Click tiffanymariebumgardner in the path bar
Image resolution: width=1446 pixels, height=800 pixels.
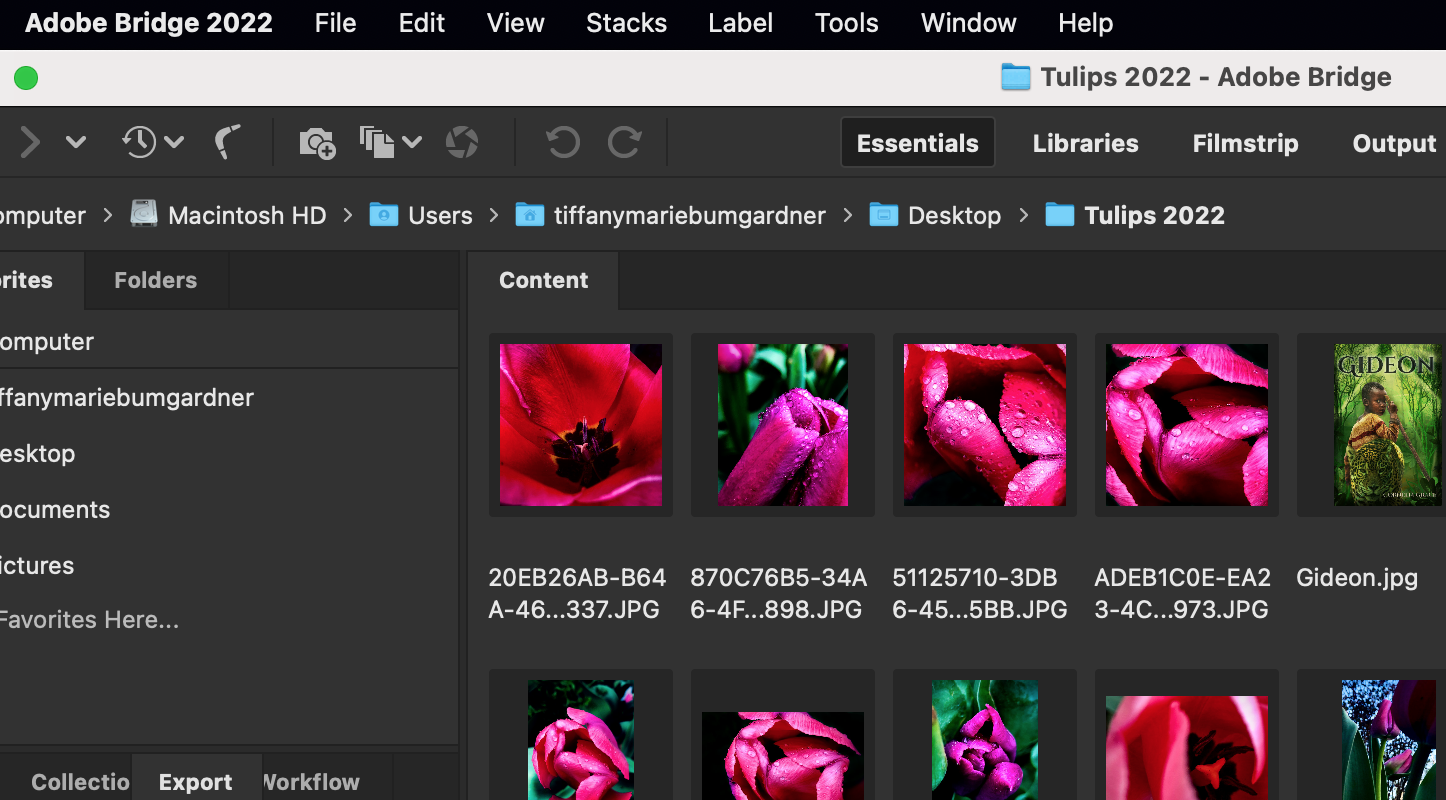690,215
